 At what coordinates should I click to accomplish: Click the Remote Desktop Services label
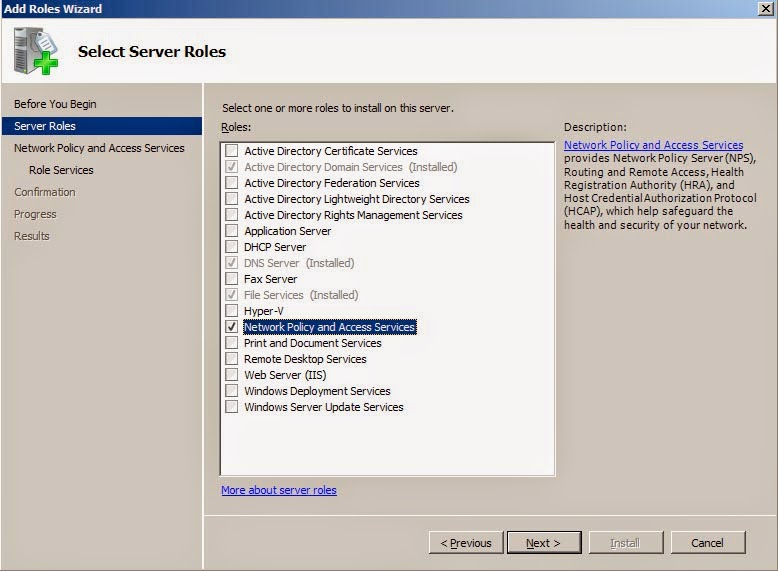coord(305,359)
